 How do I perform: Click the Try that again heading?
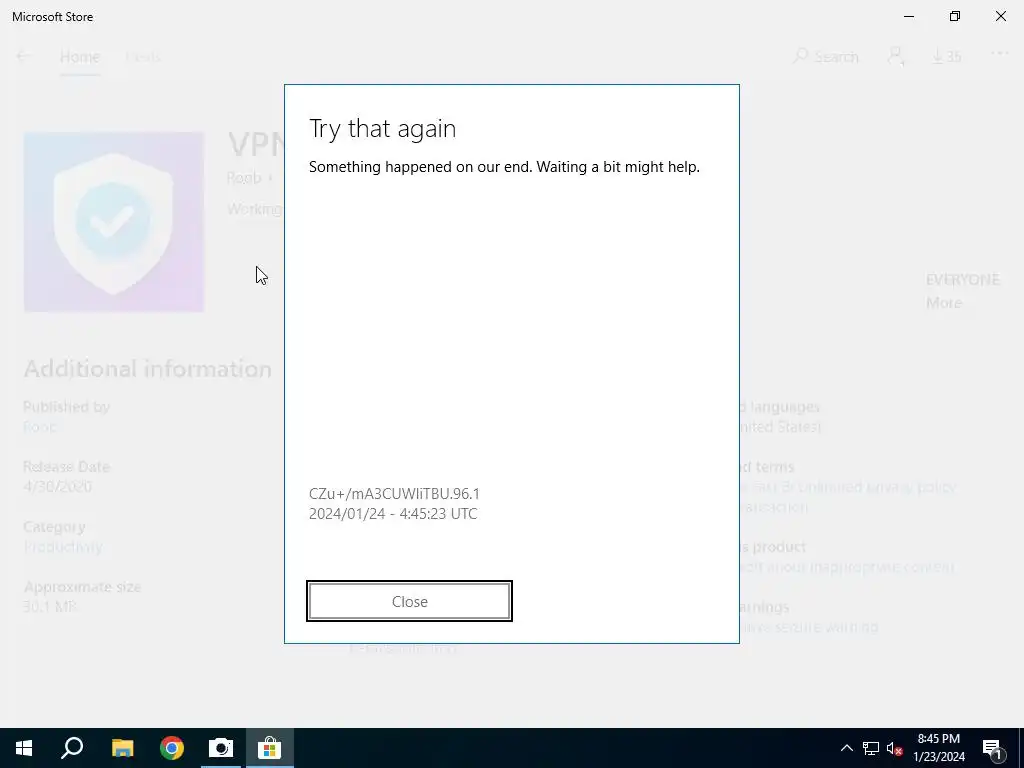[x=382, y=129]
